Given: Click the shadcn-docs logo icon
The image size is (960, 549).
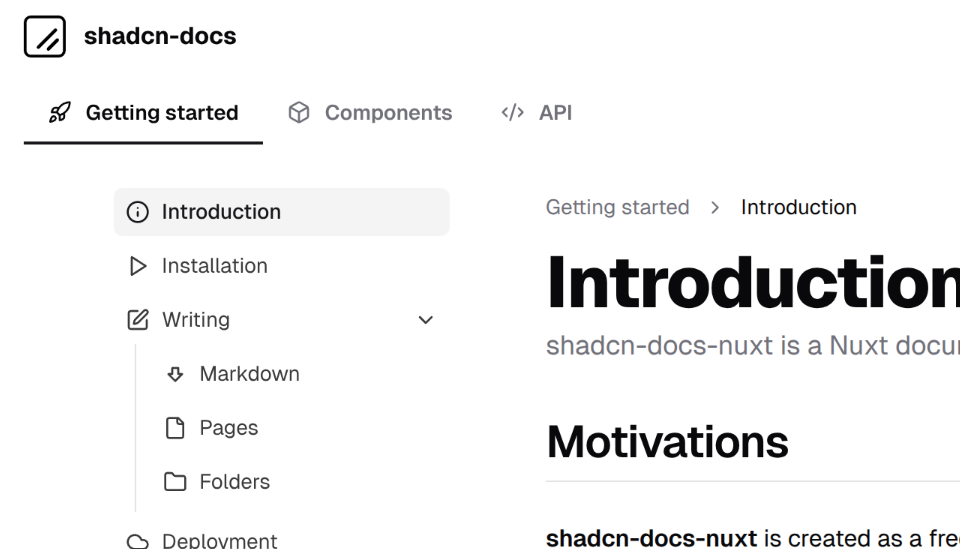Looking at the screenshot, I should (x=44, y=37).
